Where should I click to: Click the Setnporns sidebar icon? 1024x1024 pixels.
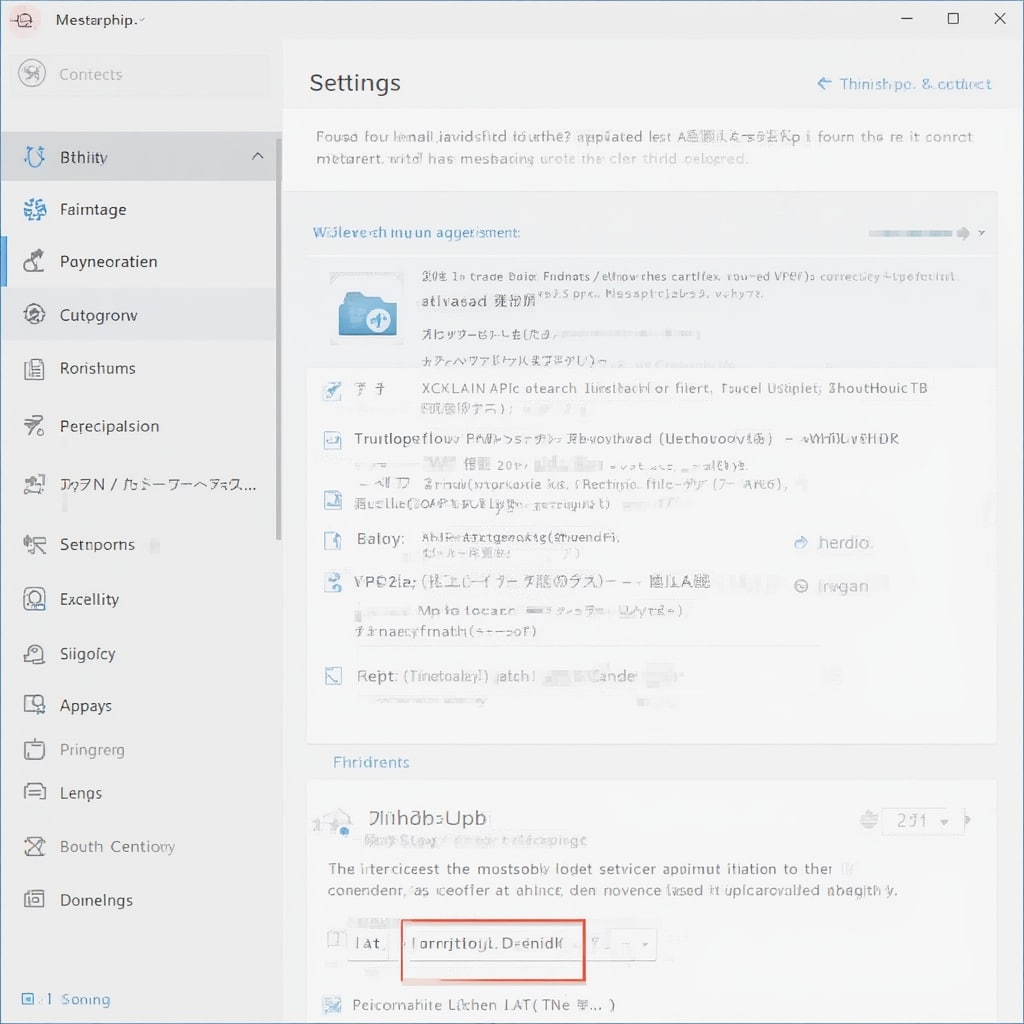click(34, 544)
